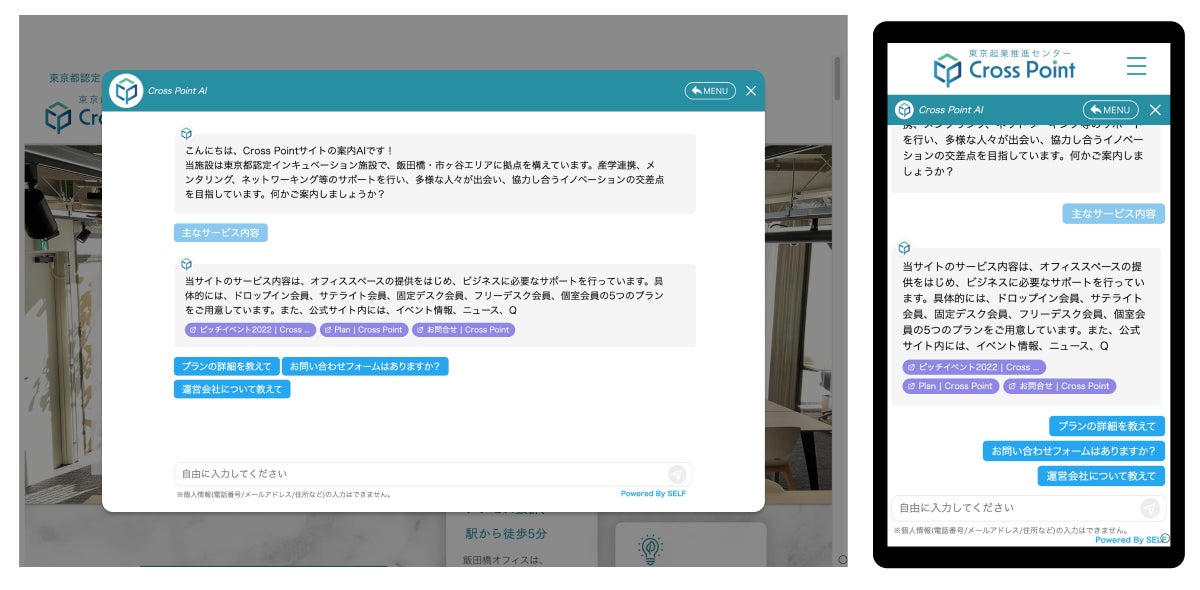Choose お問い合わせフォームはありますか? in desktop chat

(x=365, y=367)
